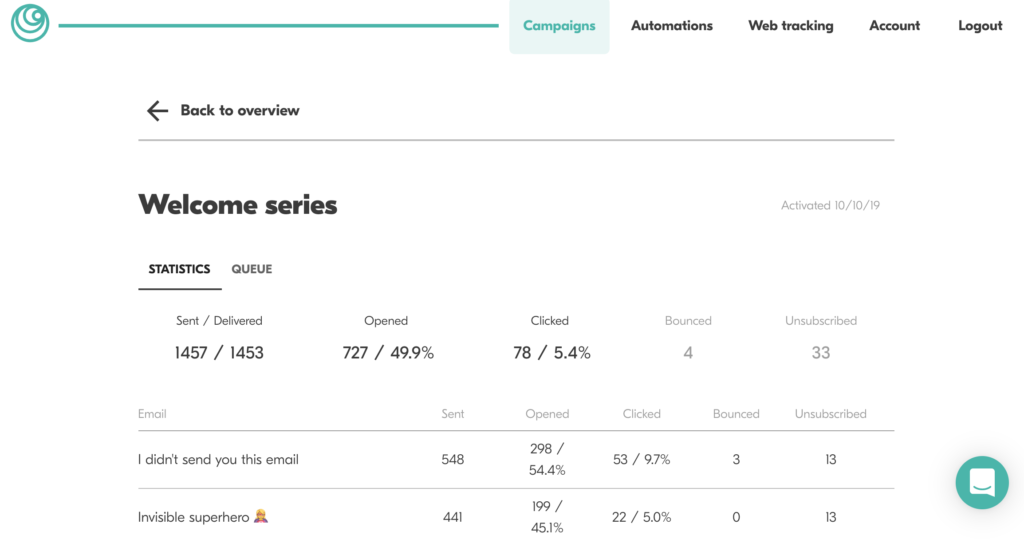Image resolution: width=1024 pixels, height=543 pixels.
Task: Click the Unsubscribed total 33
Action: [820, 353]
